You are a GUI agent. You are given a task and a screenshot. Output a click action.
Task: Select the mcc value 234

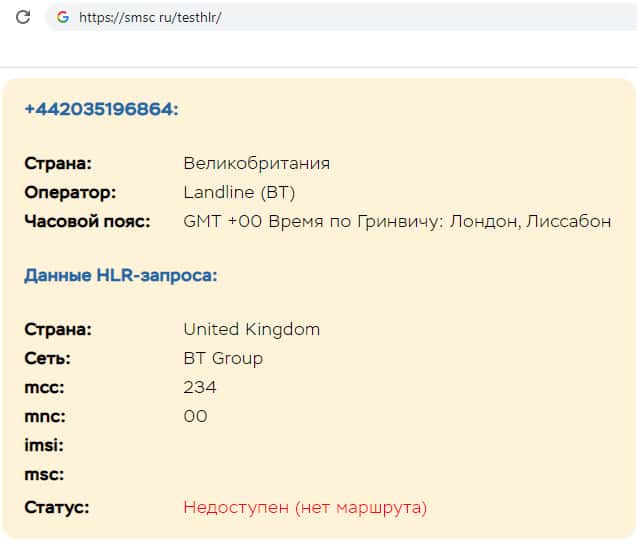(x=200, y=387)
